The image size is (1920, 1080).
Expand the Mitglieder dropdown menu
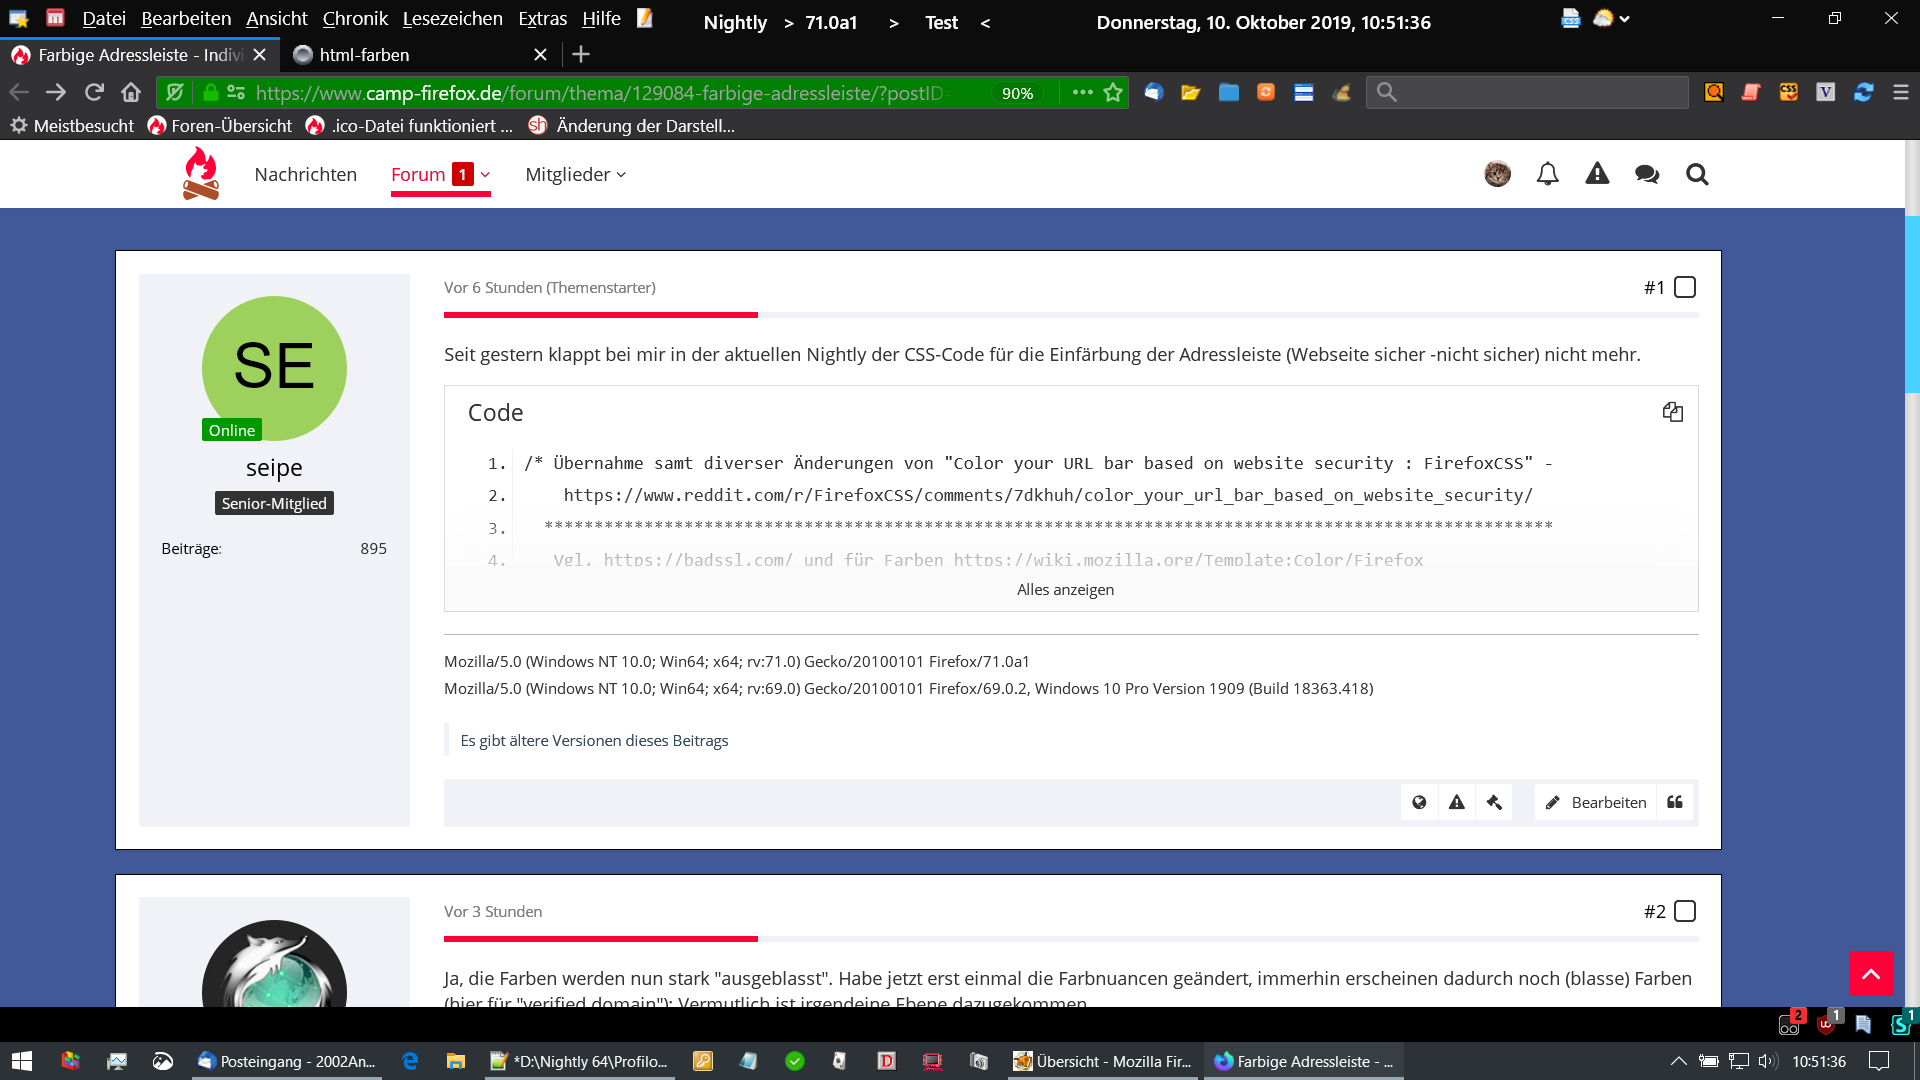[575, 175]
